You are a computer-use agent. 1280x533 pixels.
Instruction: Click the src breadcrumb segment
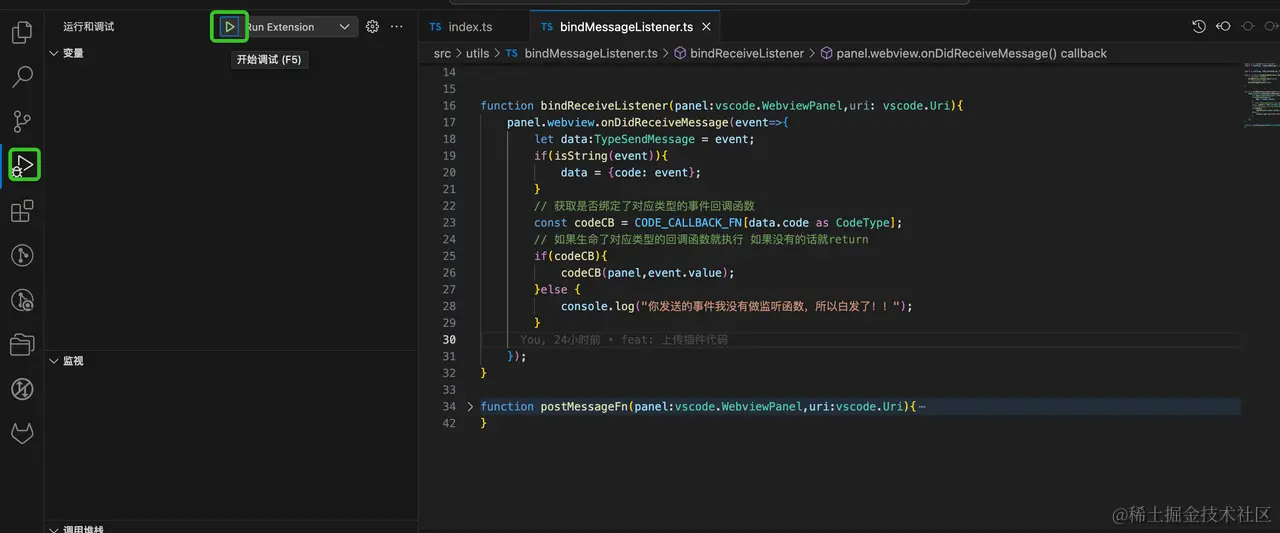tap(442, 53)
